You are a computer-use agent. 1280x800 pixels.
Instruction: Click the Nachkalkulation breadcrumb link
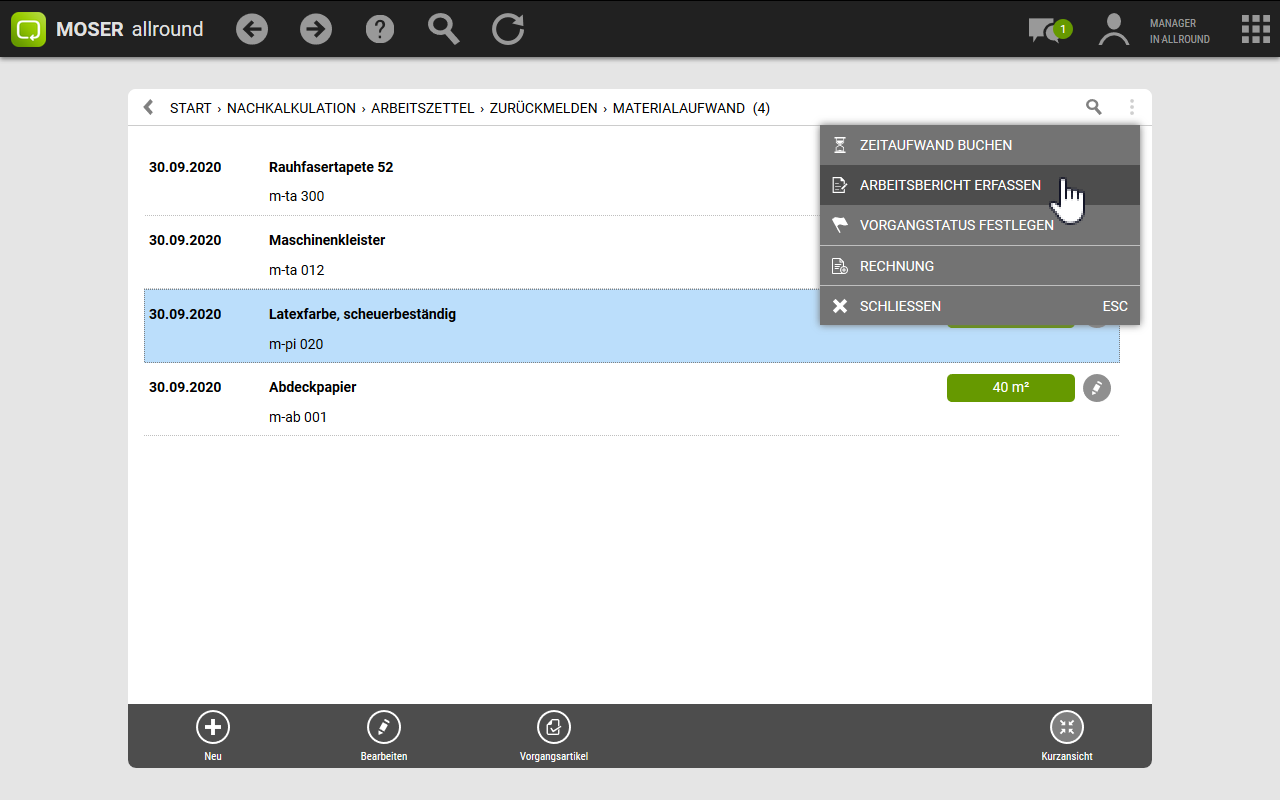click(291, 108)
